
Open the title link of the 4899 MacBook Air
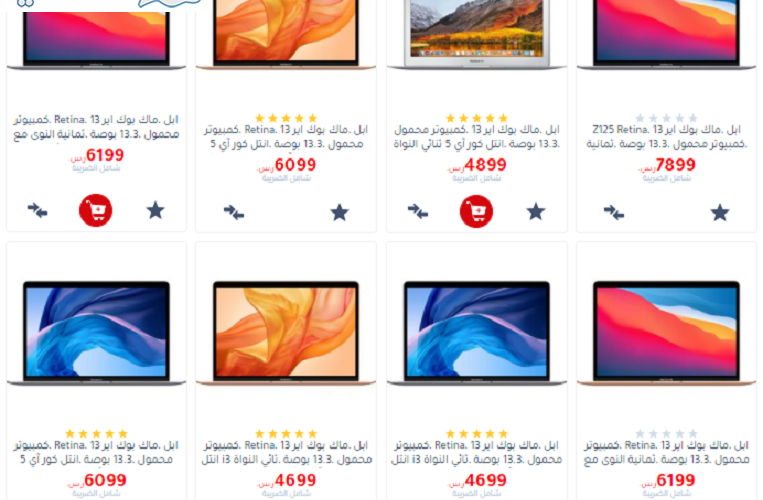click(x=477, y=136)
